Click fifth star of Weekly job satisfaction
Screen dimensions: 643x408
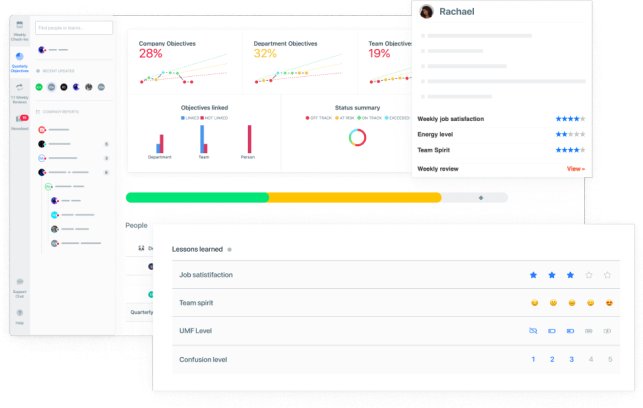(583, 119)
